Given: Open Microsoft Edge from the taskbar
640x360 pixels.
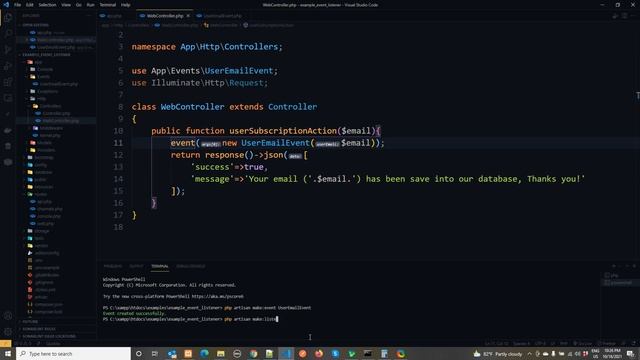Looking at the screenshot, I should click(204, 353).
